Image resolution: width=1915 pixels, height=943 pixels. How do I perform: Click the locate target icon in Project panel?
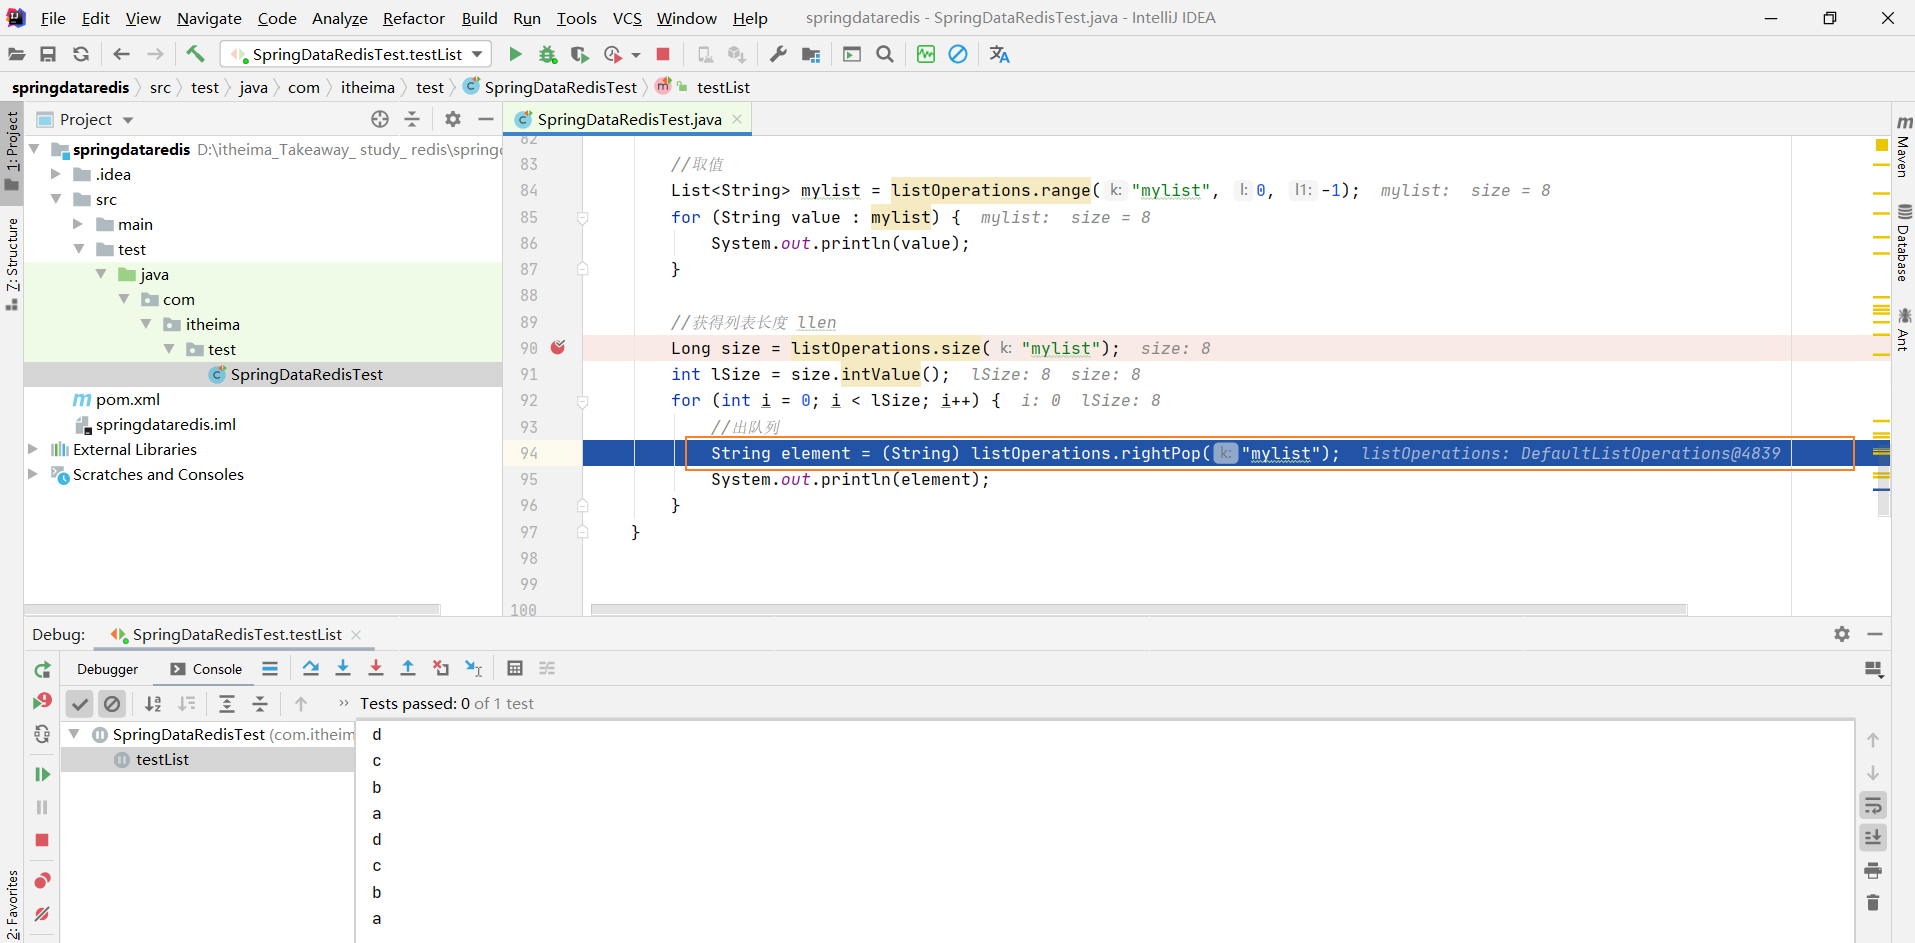(380, 119)
